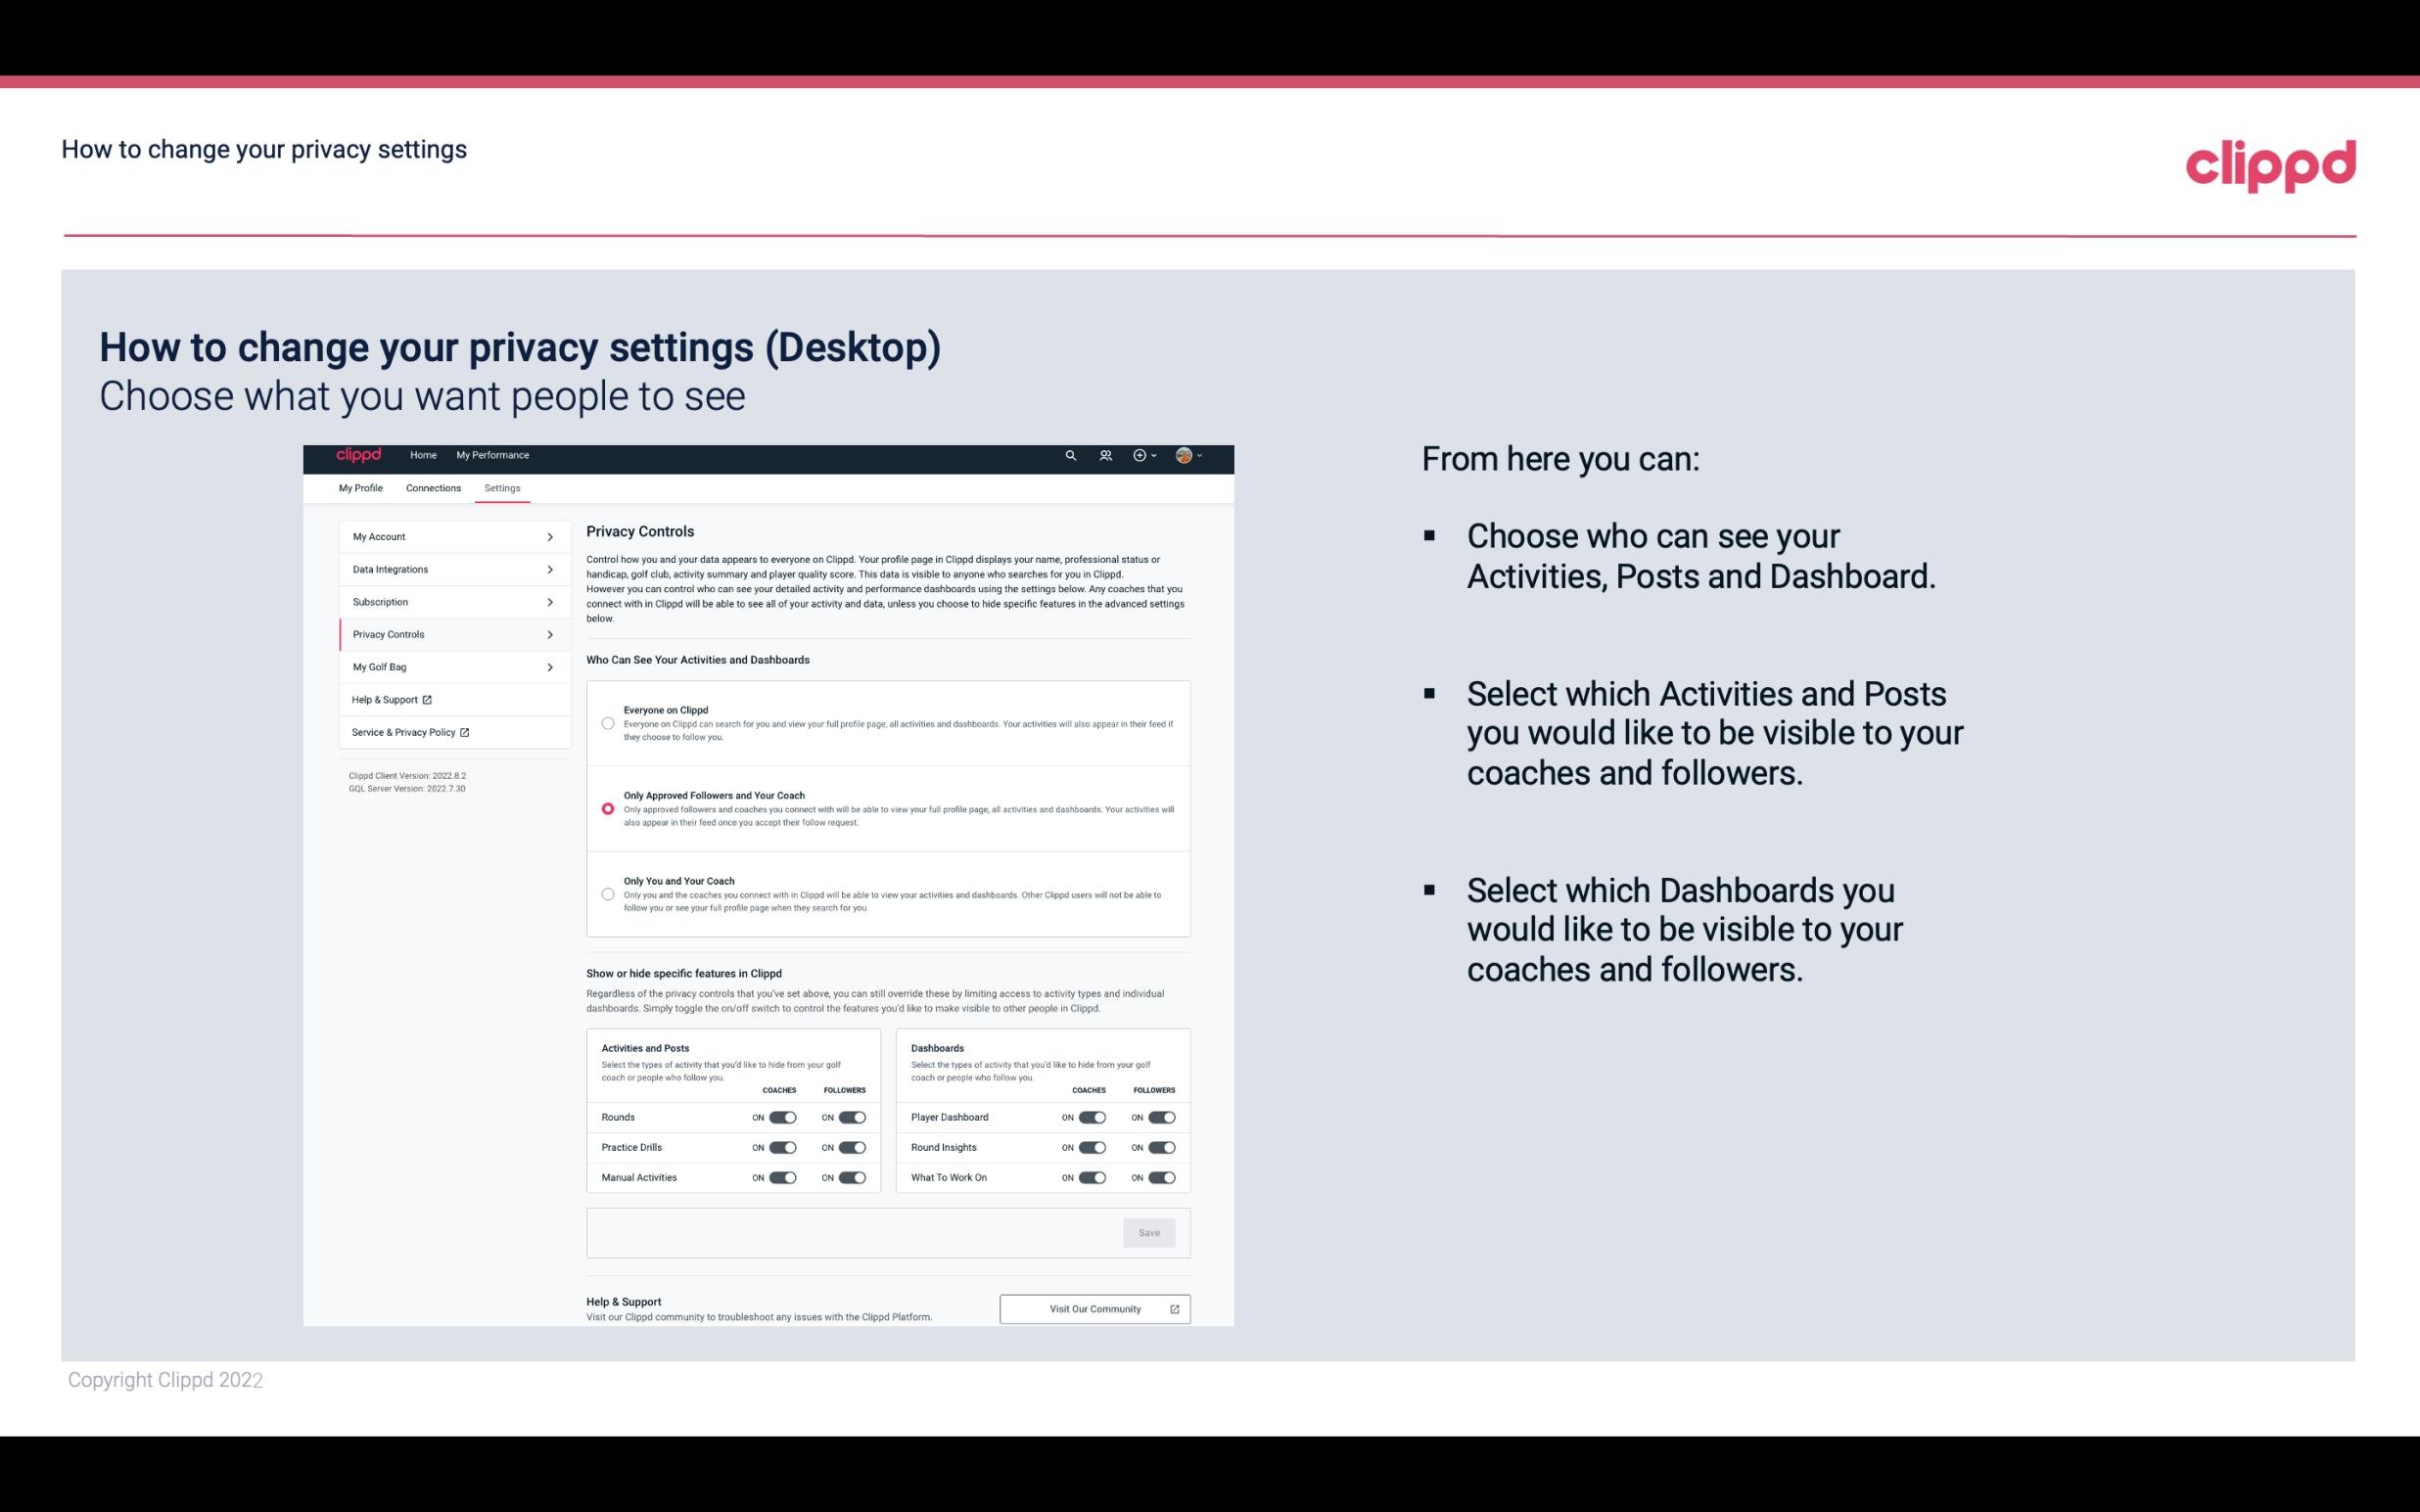The width and height of the screenshot is (2420, 1512).
Task: Select the Everyone on Clippd radio button
Action: coord(608,721)
